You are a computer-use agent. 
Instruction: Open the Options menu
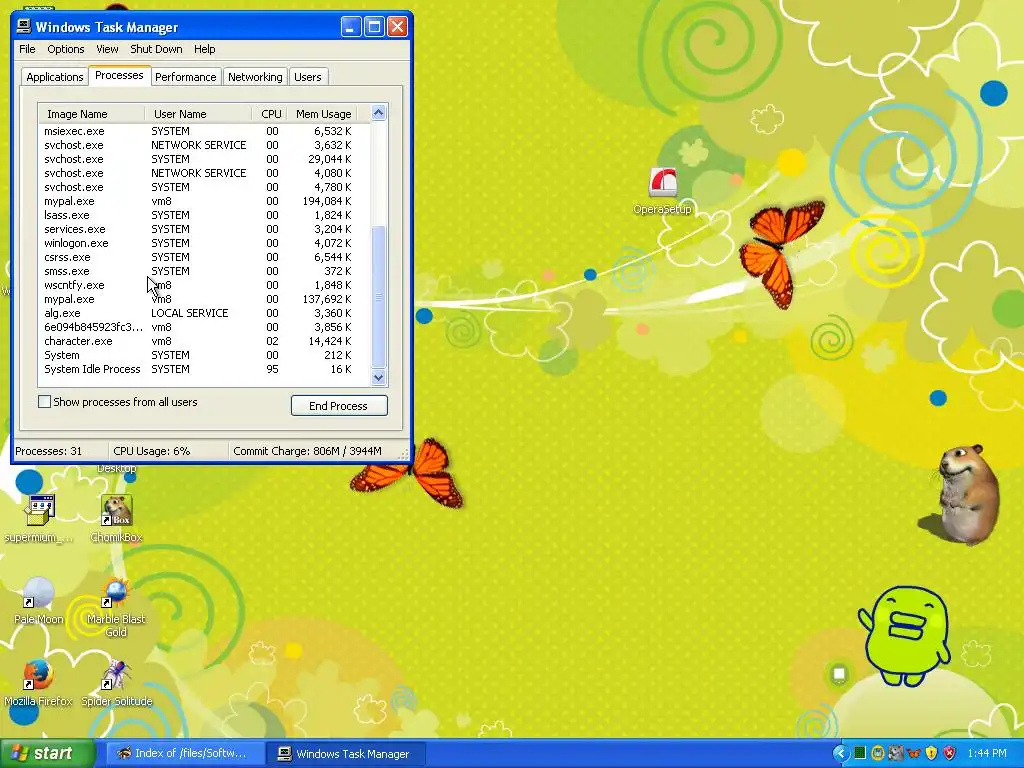tap(65, 49)
